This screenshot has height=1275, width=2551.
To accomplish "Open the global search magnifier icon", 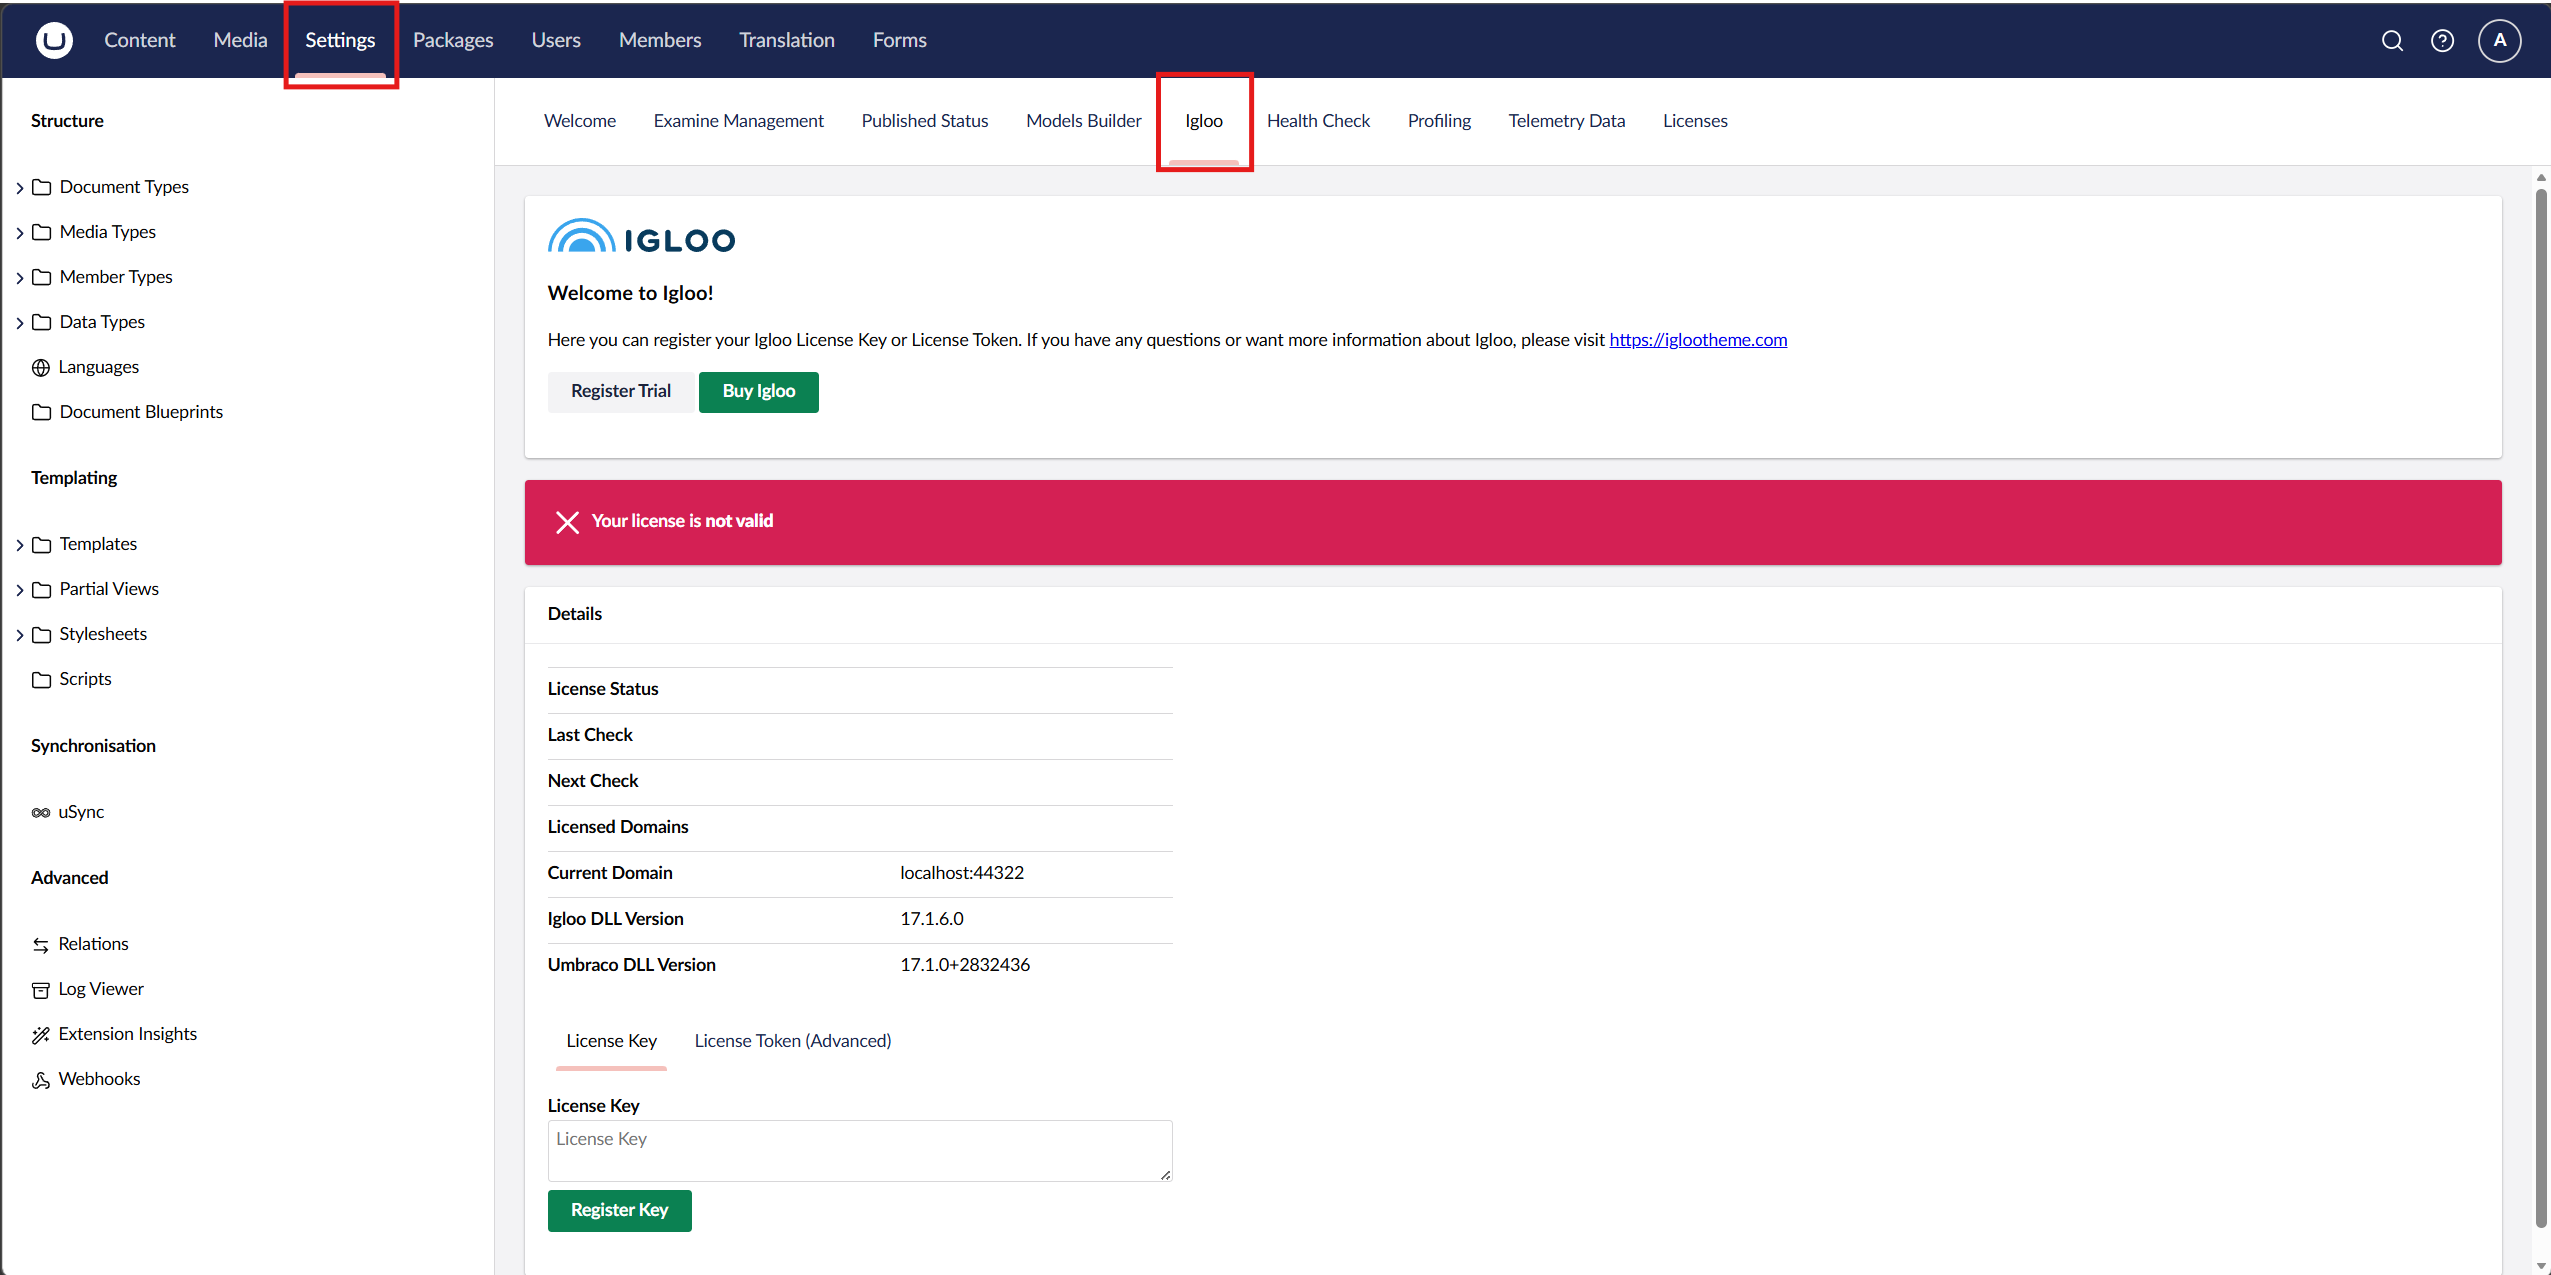I will point(2392,40).
